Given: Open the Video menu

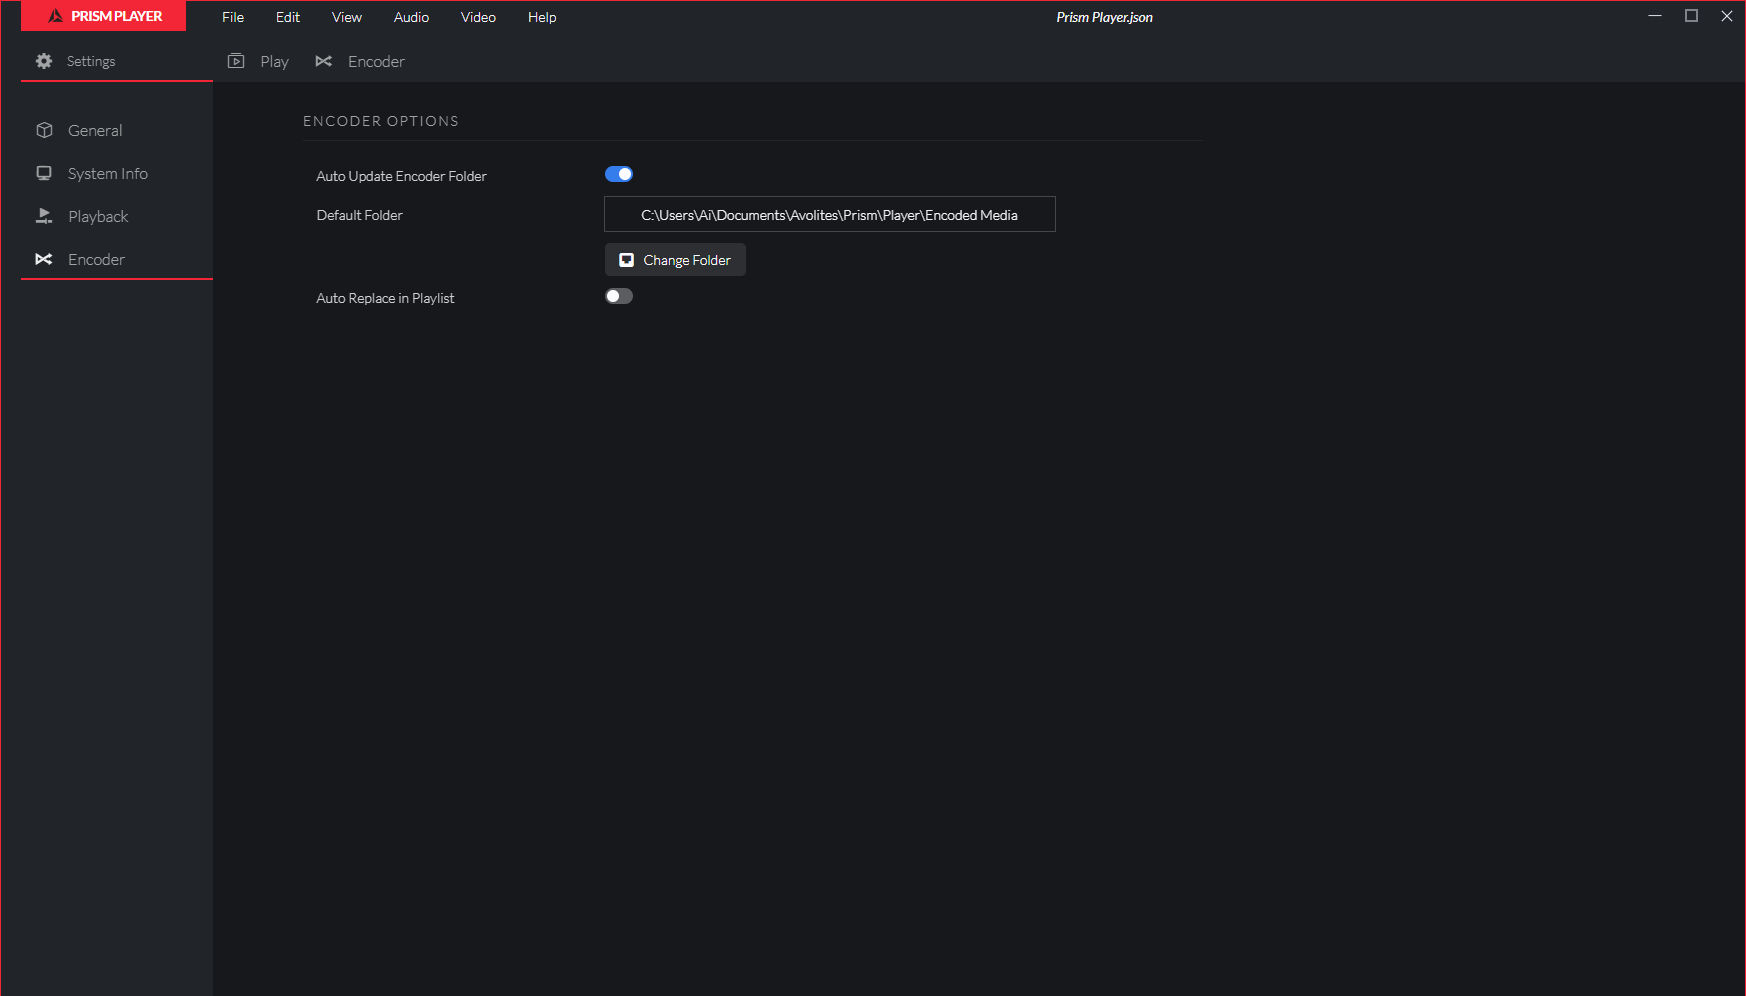Looking at the screenshot, I should pos(478,17).
